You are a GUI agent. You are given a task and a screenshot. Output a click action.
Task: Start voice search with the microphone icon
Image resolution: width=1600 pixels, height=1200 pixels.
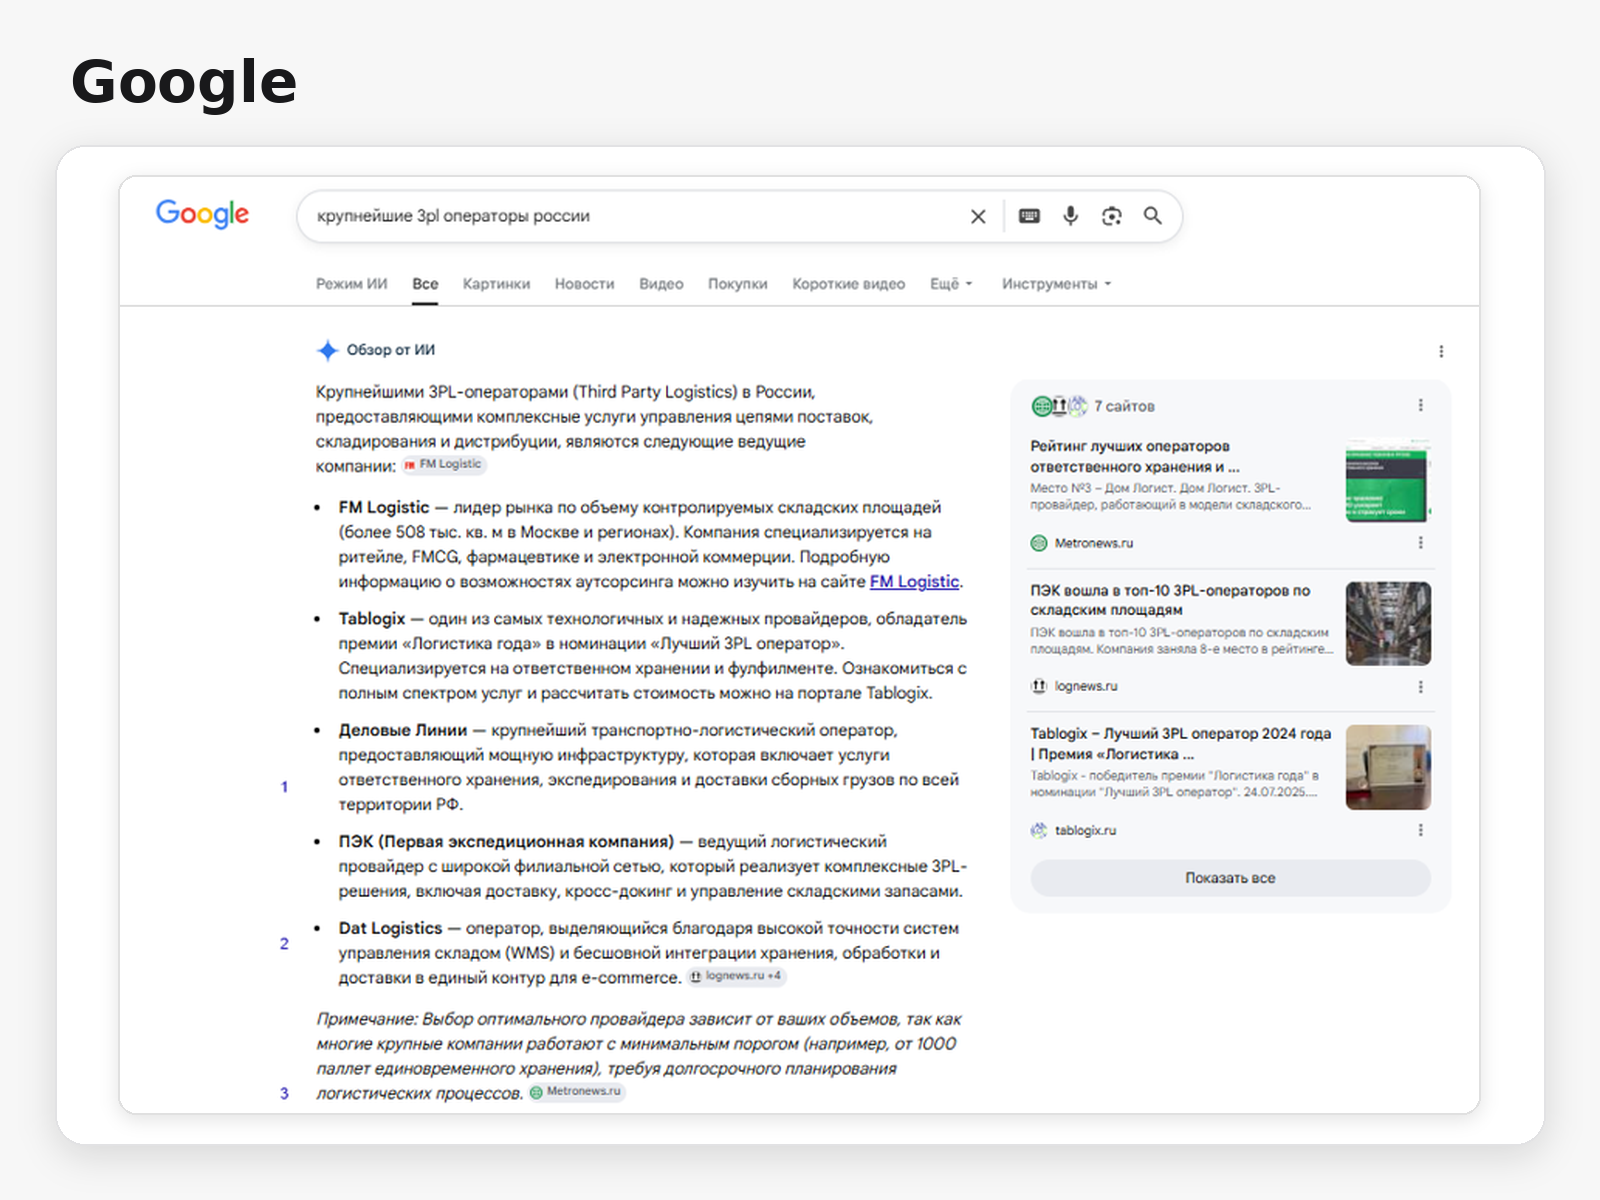click(1070, 216)
